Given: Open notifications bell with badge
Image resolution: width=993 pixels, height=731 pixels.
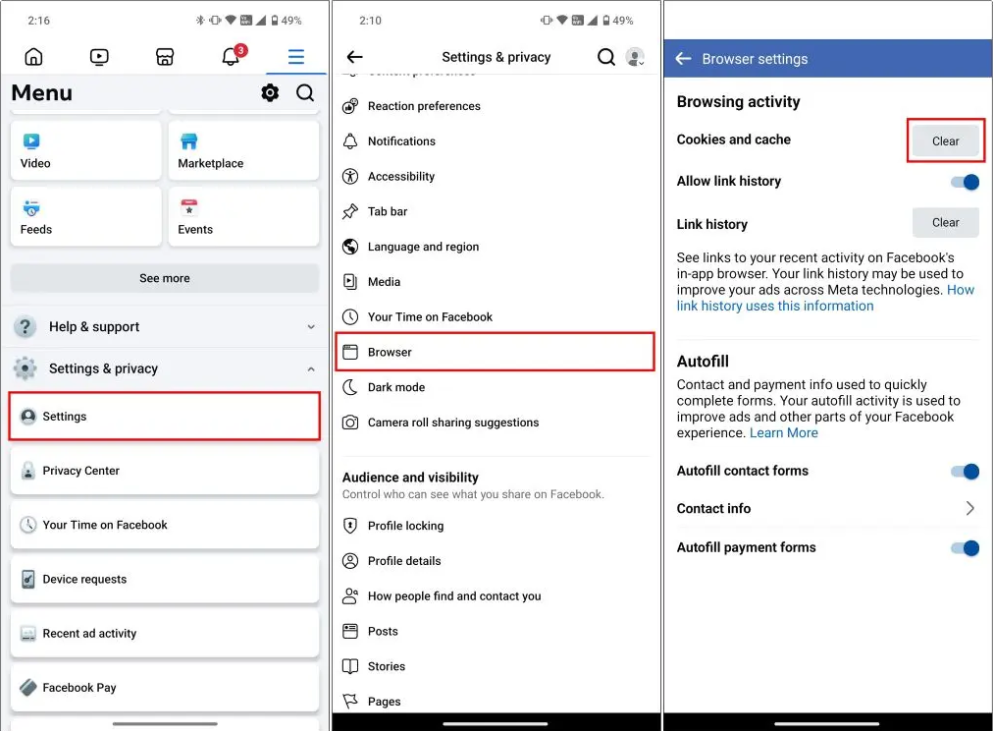Looking at the screenshot, I should pyautogui.click(x=231, y=57).
